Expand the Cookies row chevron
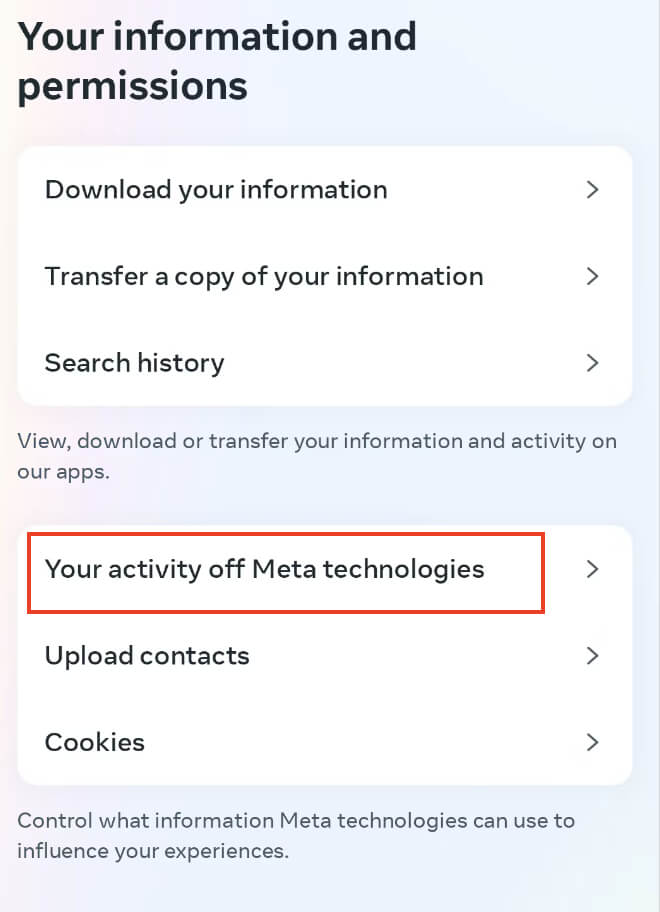The image size is (660, 912). click(592, 743)
